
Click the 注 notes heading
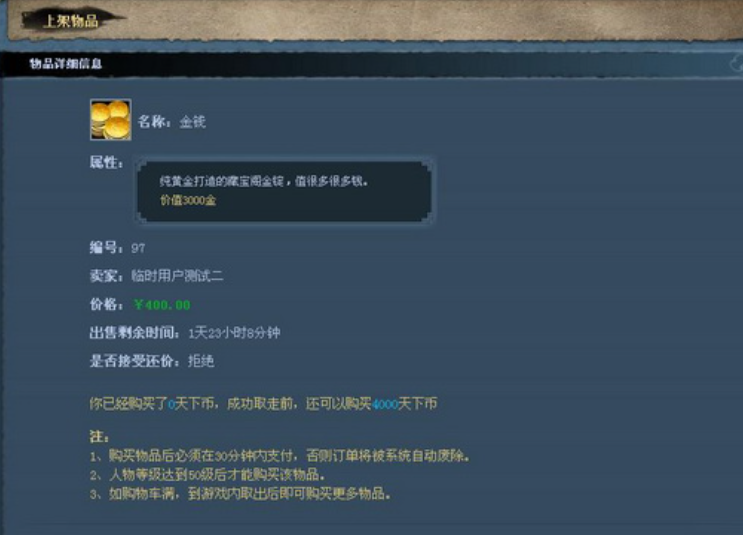click(100, 436)
